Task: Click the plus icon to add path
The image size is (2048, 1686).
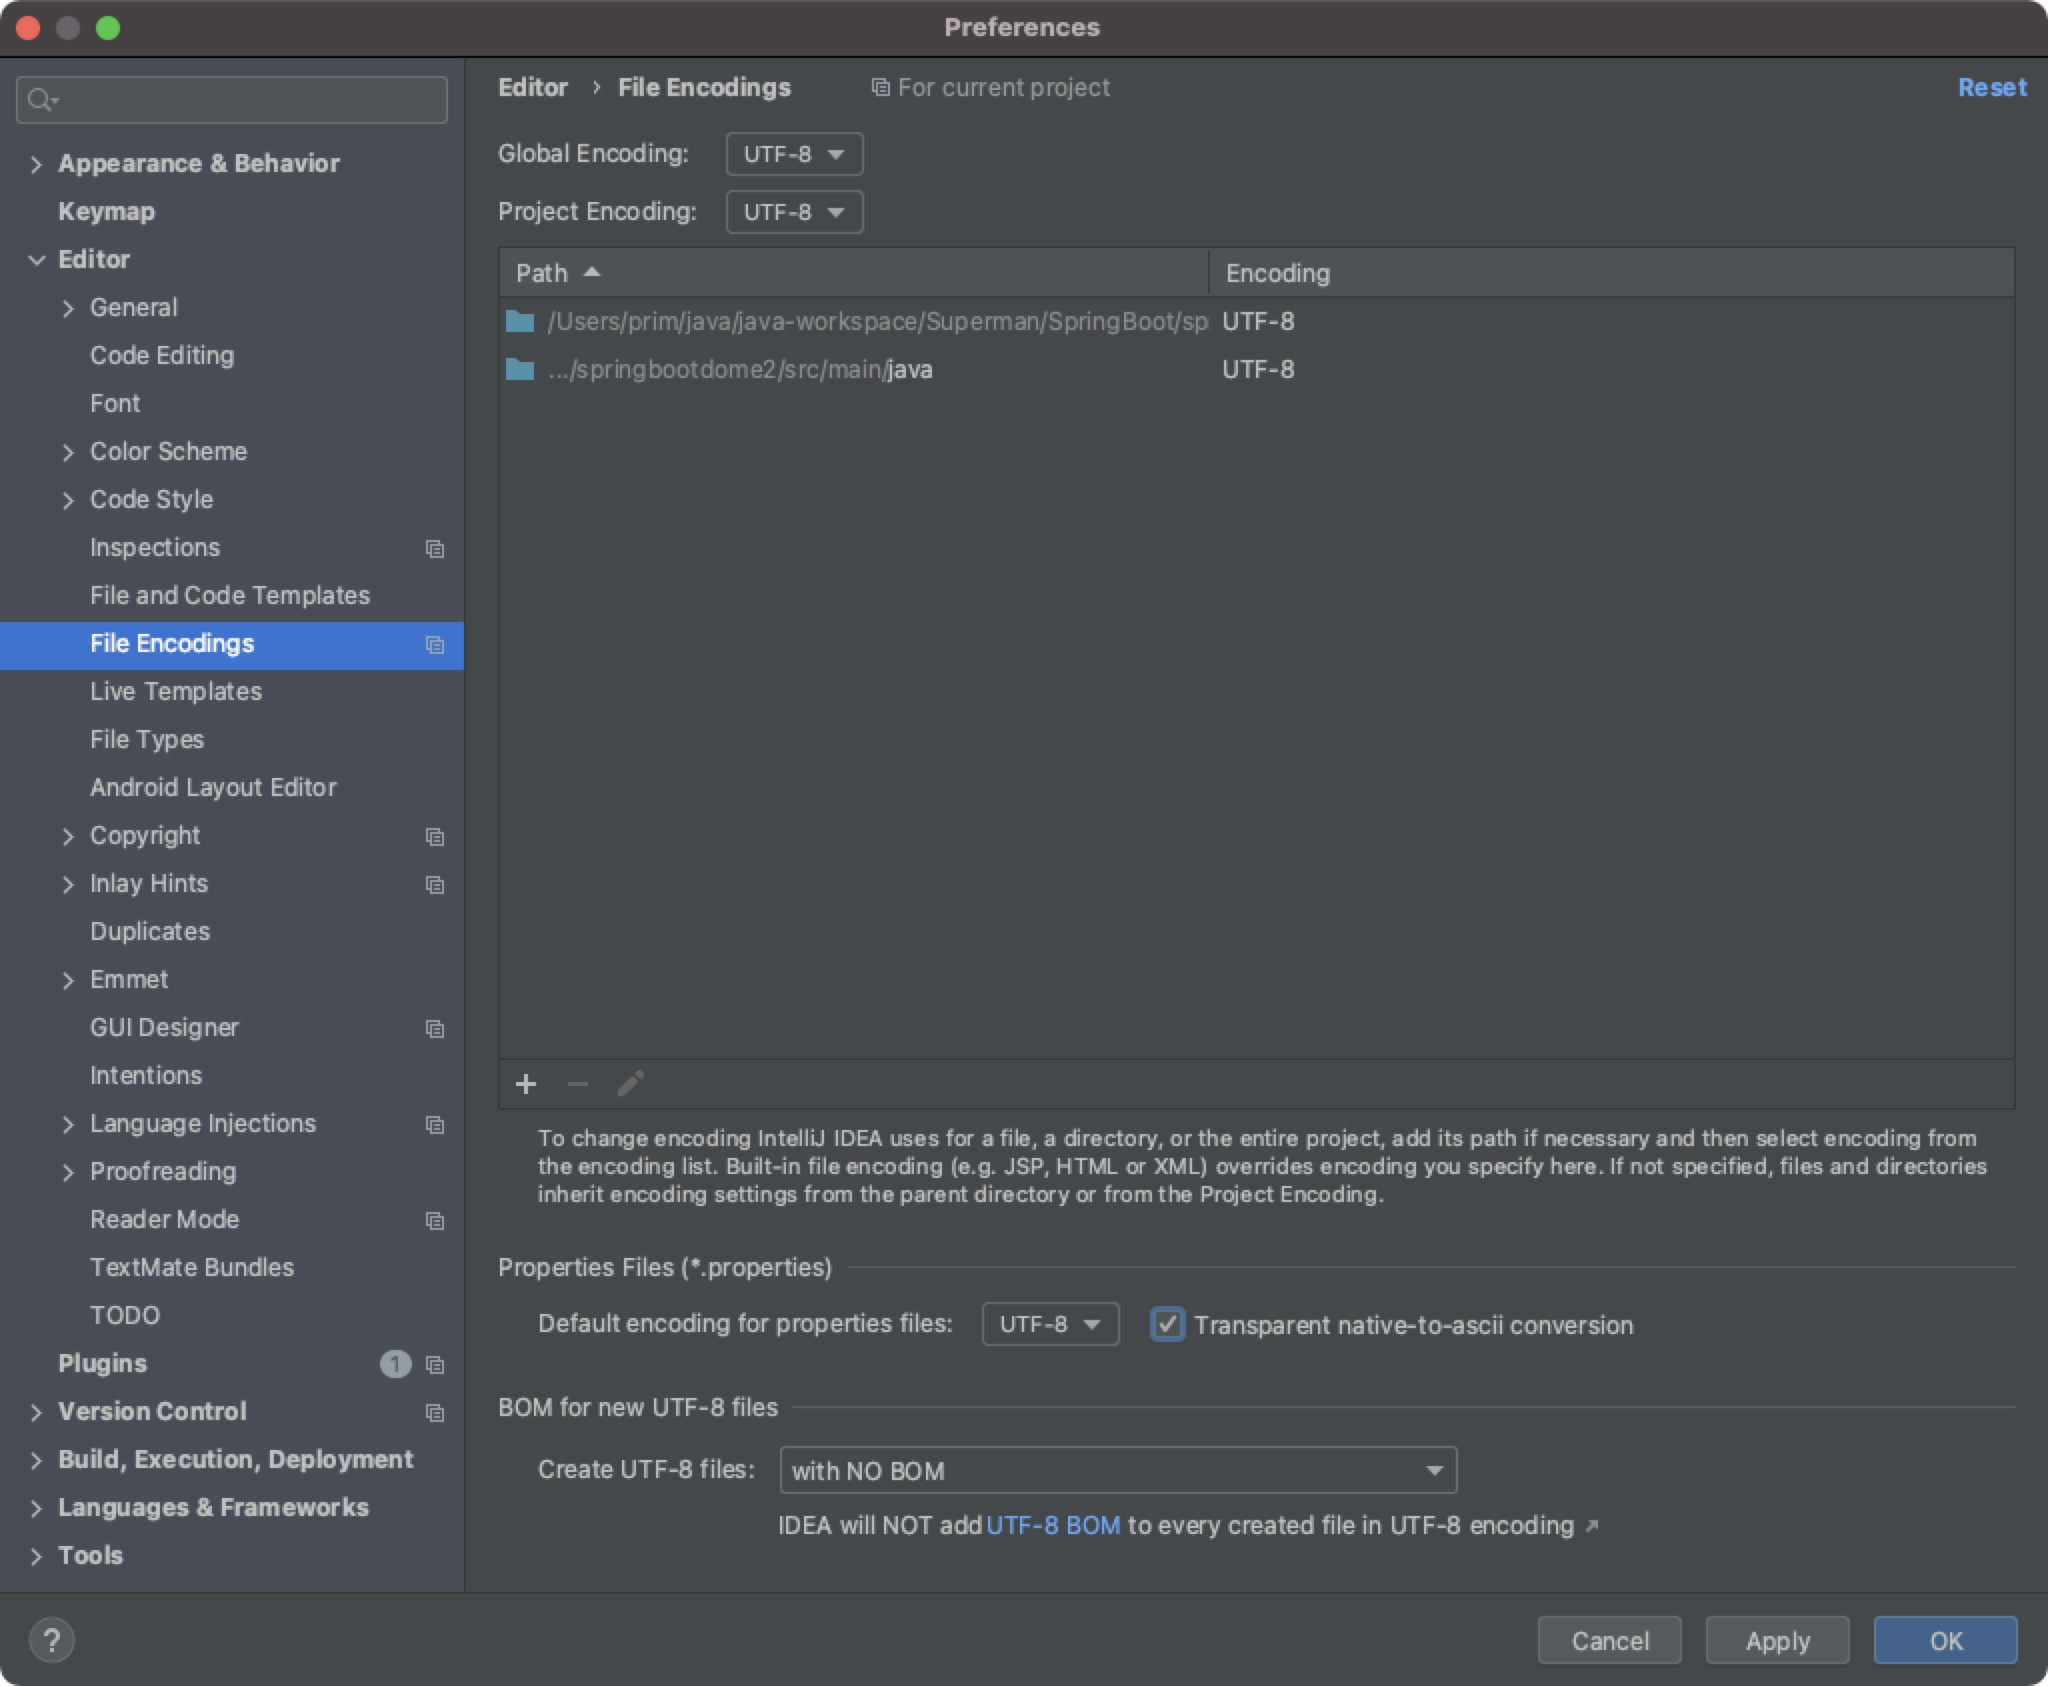Action: pyautogui.click(x=526, y=1084)
